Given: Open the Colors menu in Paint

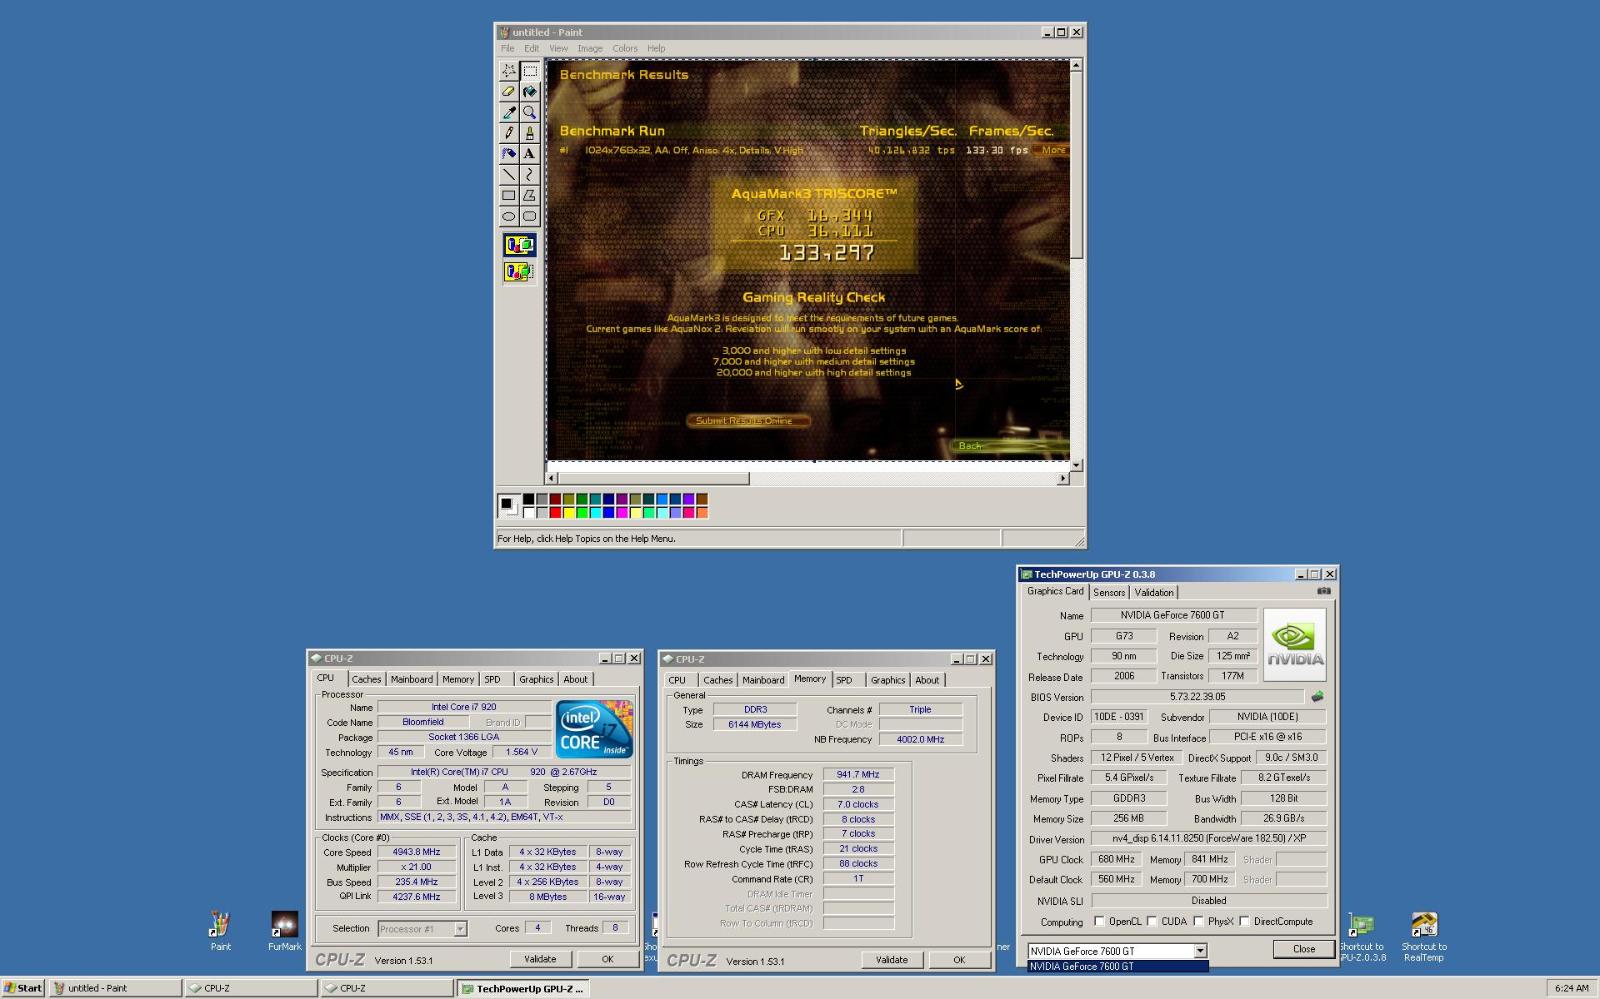Looking at the screenshot, I should [625, 48].
